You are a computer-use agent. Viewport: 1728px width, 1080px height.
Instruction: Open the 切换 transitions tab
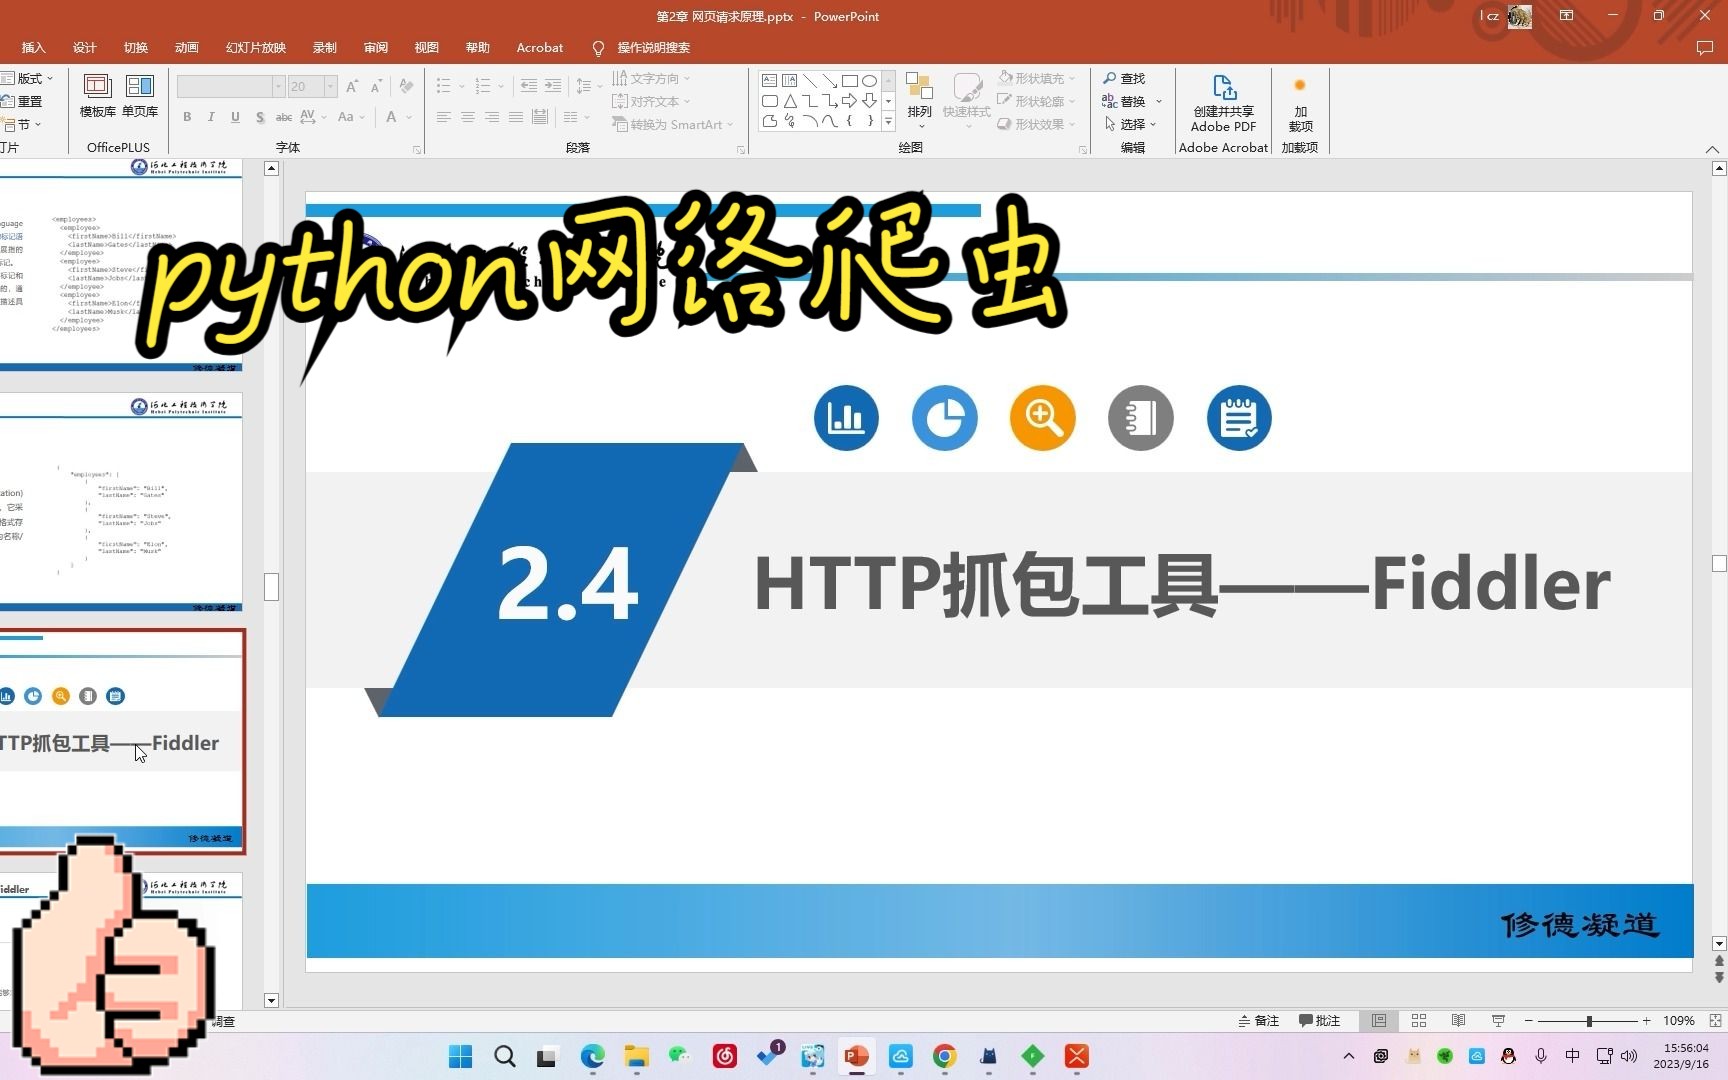(136, 47)
